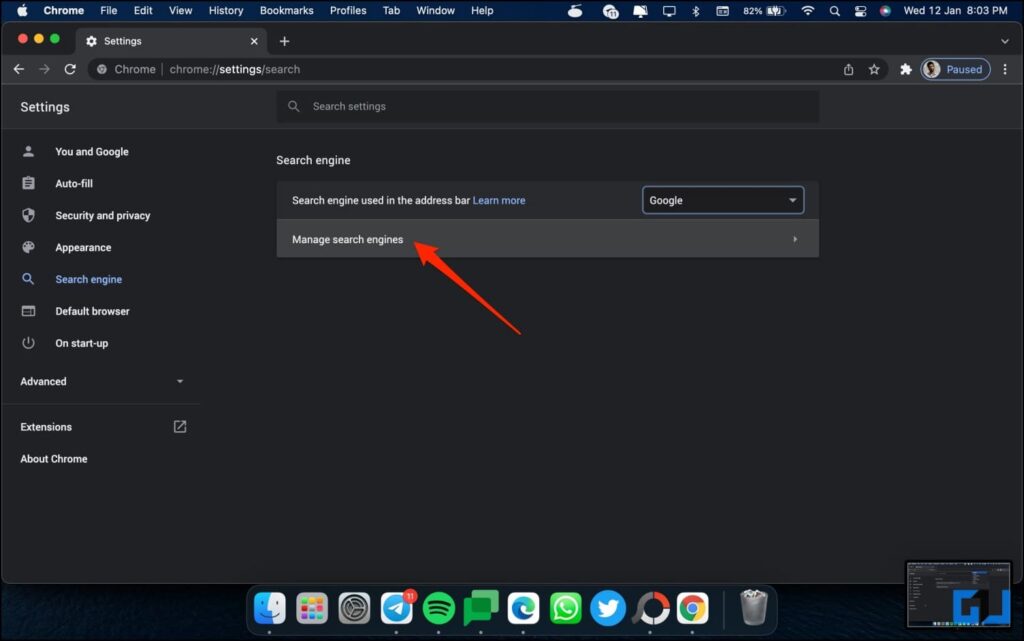Open Spotify from the Dock
1024x641 pixels.
point(439,608)
